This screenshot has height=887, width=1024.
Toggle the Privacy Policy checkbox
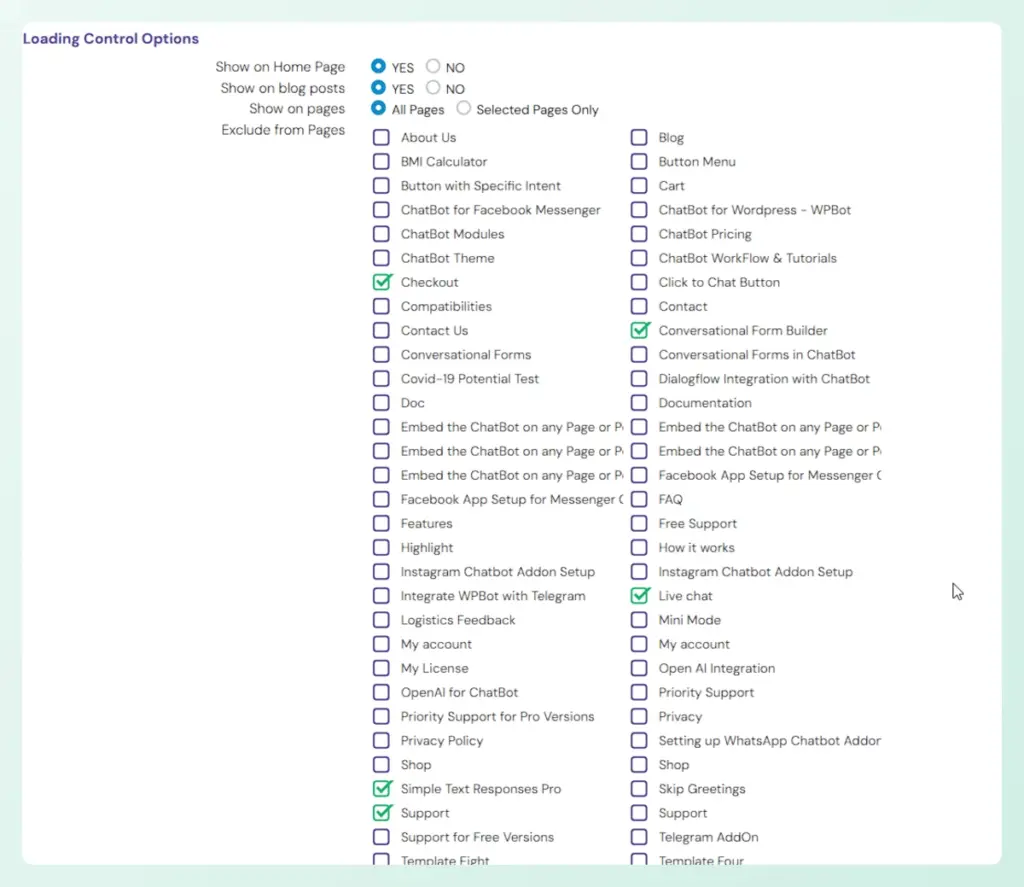click(381, 740)
